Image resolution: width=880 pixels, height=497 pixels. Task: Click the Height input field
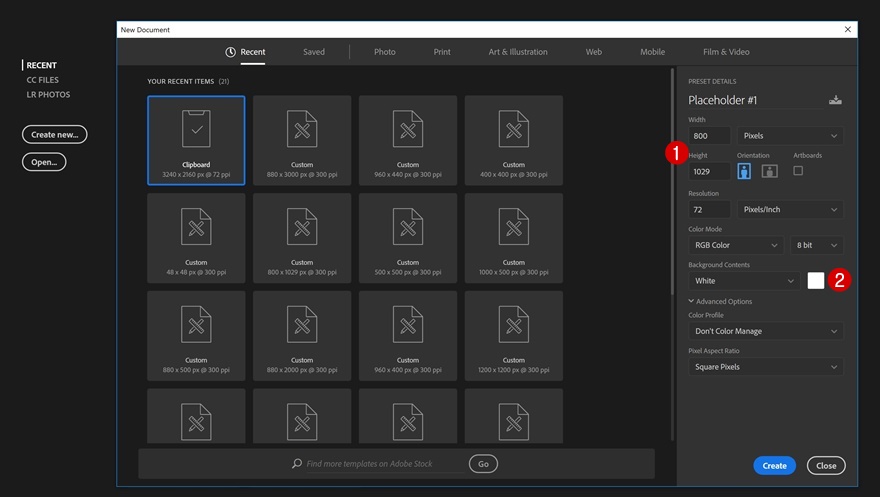pyautogui.click(x=709, y=172)
